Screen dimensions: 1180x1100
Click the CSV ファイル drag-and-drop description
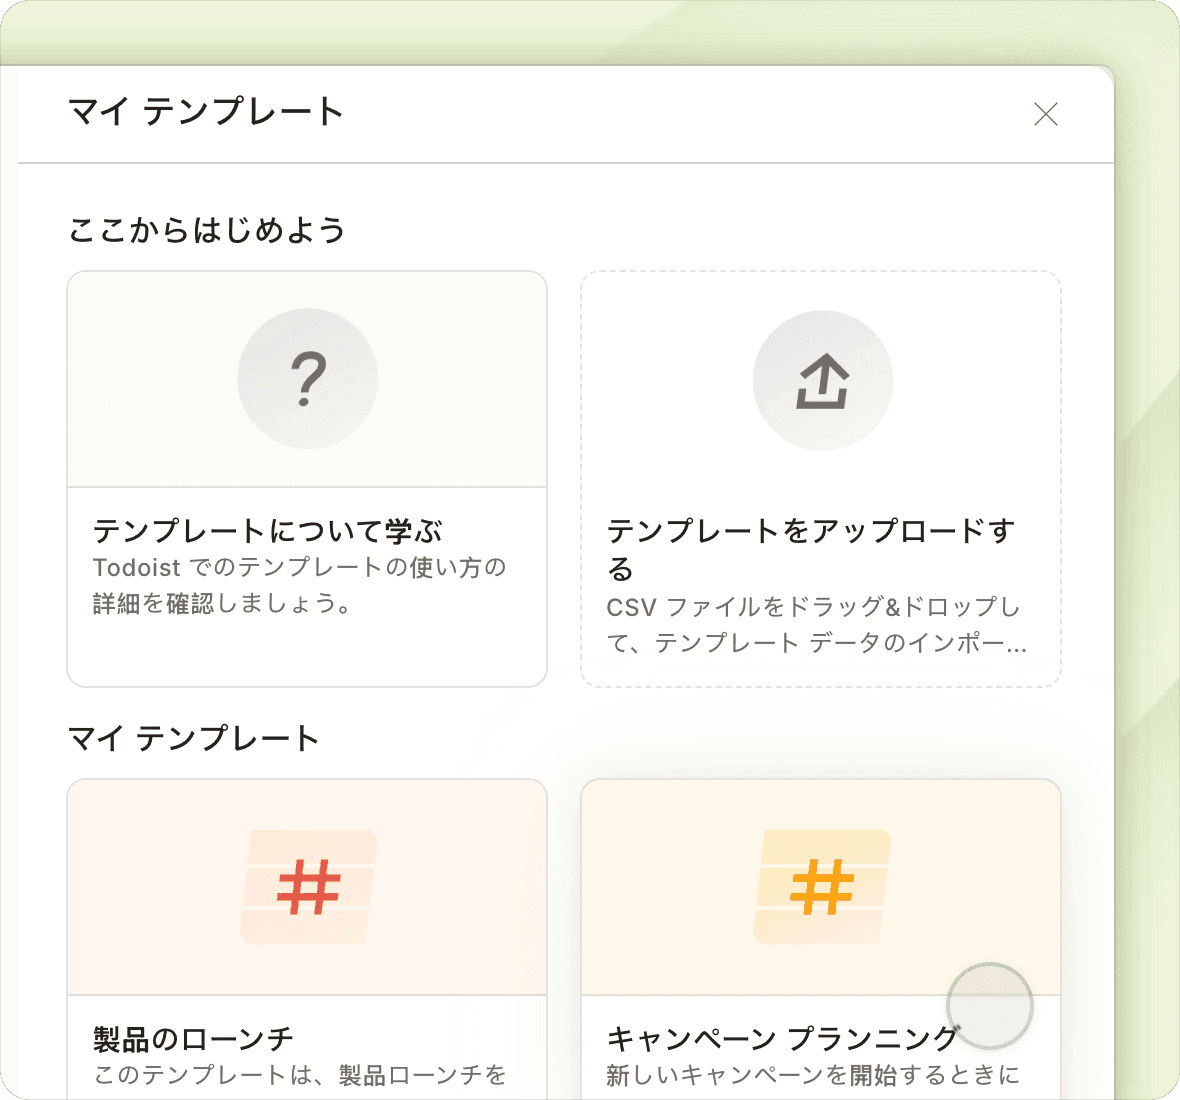tap(815, 624)
